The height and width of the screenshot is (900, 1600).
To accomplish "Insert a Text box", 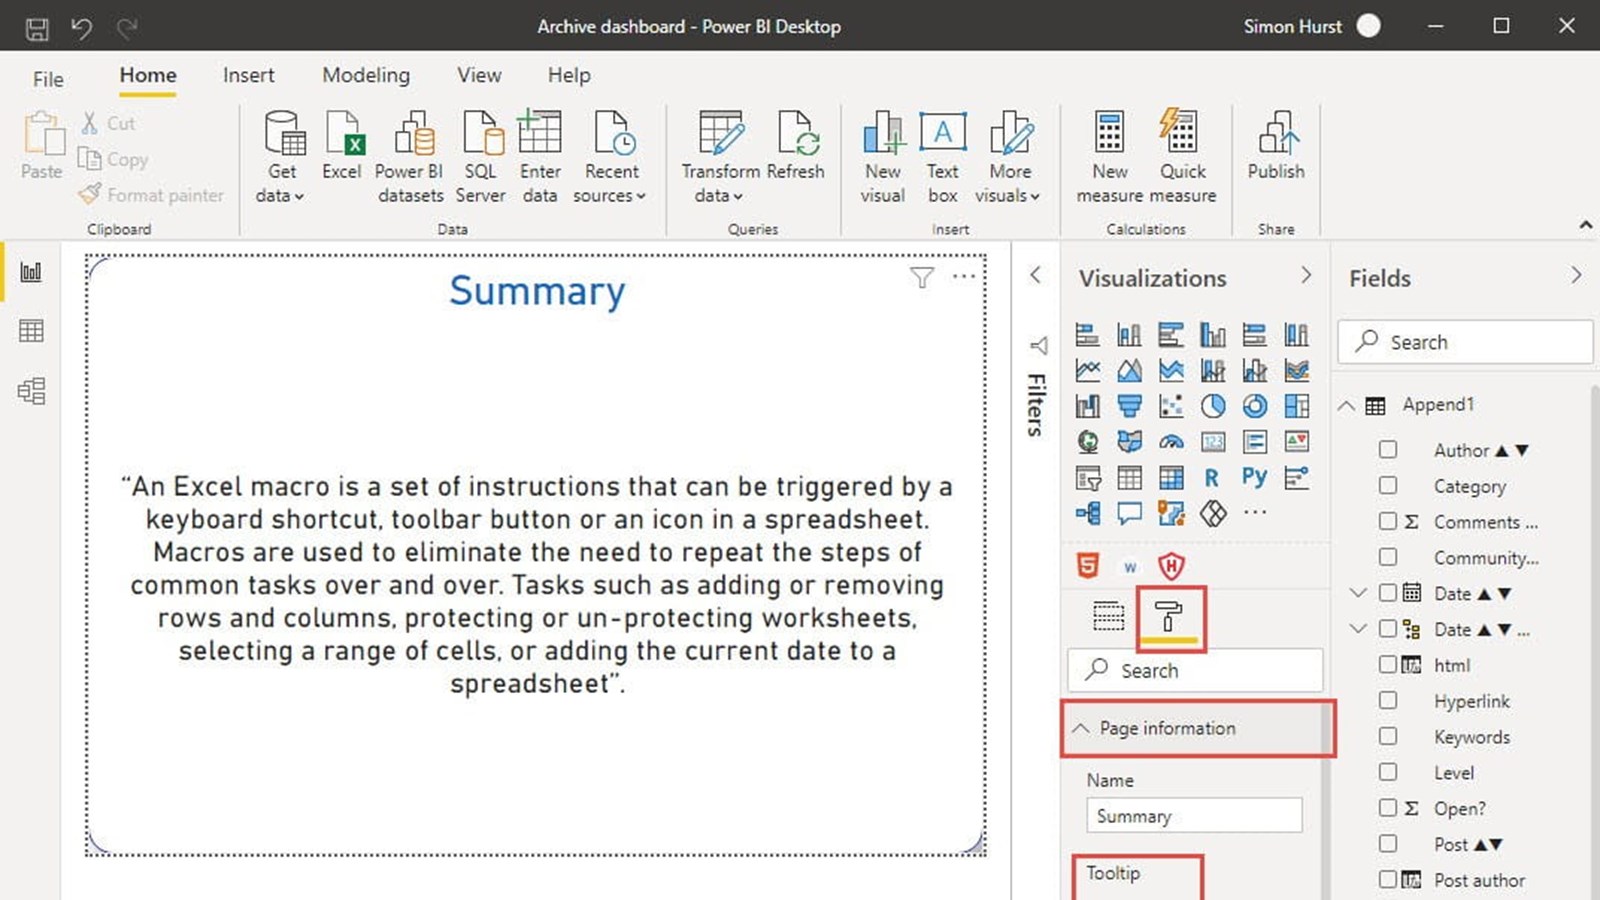I will (x=942, y=155).
